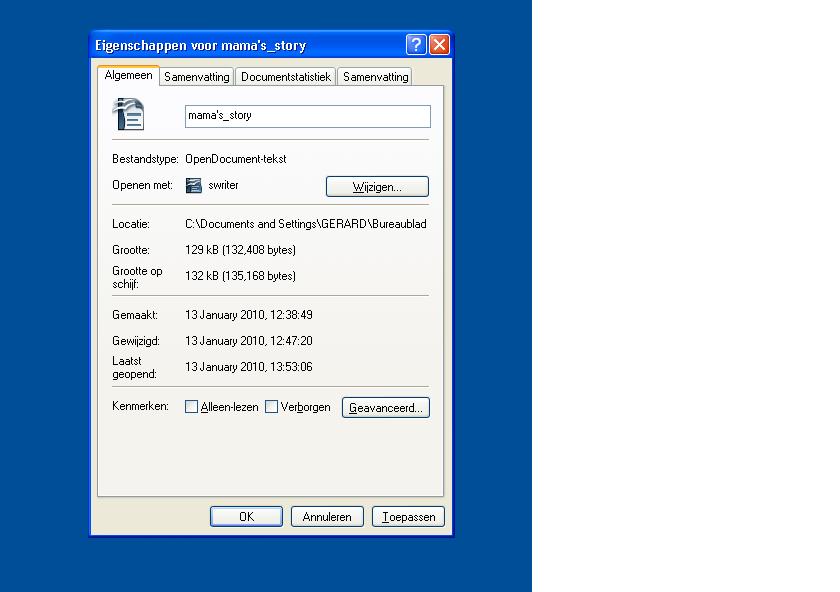Click the Toepassen button
The height and width of the screenshot is (592, 840).
[x=408, y=517]
